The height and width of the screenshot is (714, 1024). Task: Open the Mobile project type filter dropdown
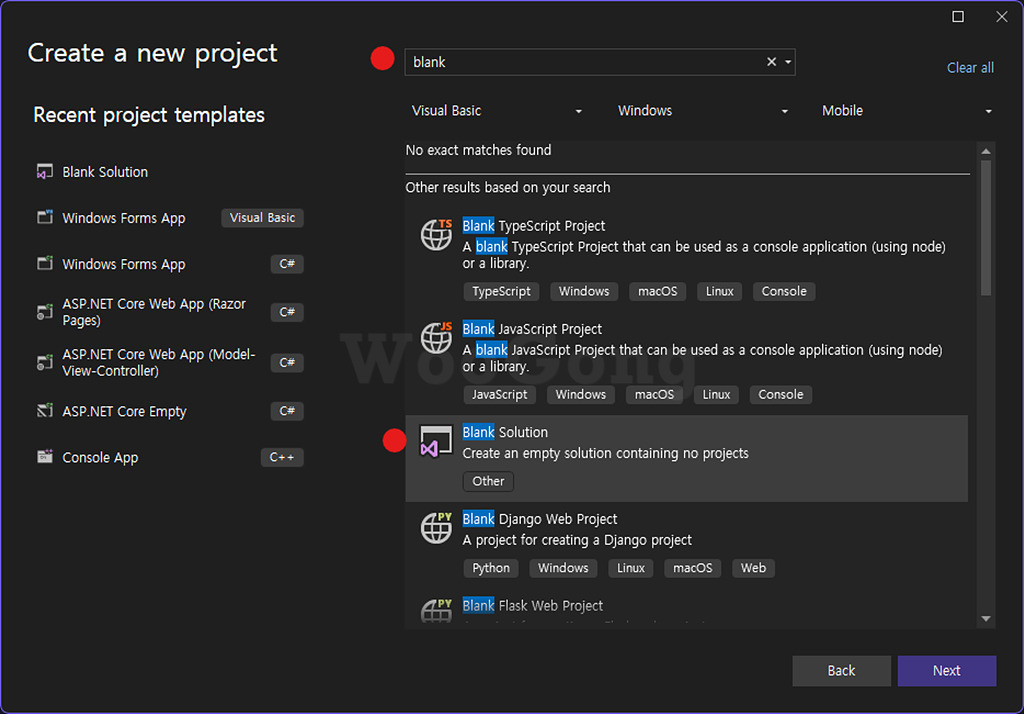(906, 111)
